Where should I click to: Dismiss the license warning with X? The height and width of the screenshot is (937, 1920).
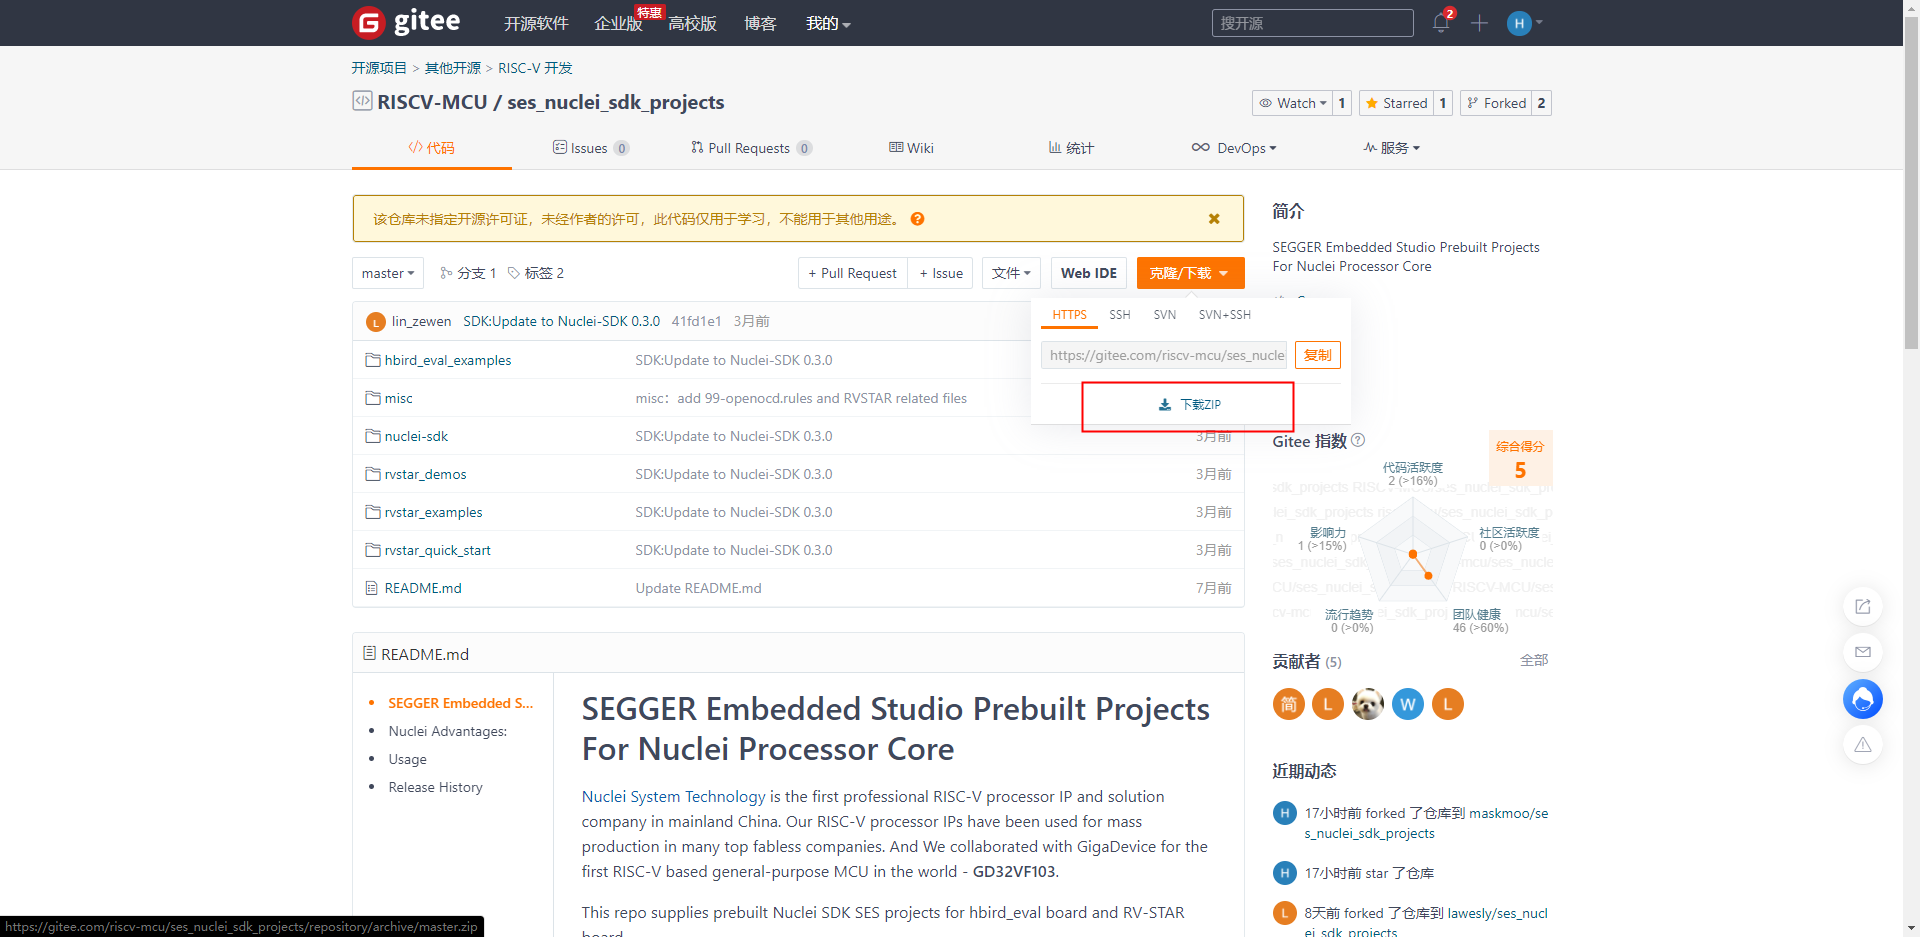pos(1214,219)
